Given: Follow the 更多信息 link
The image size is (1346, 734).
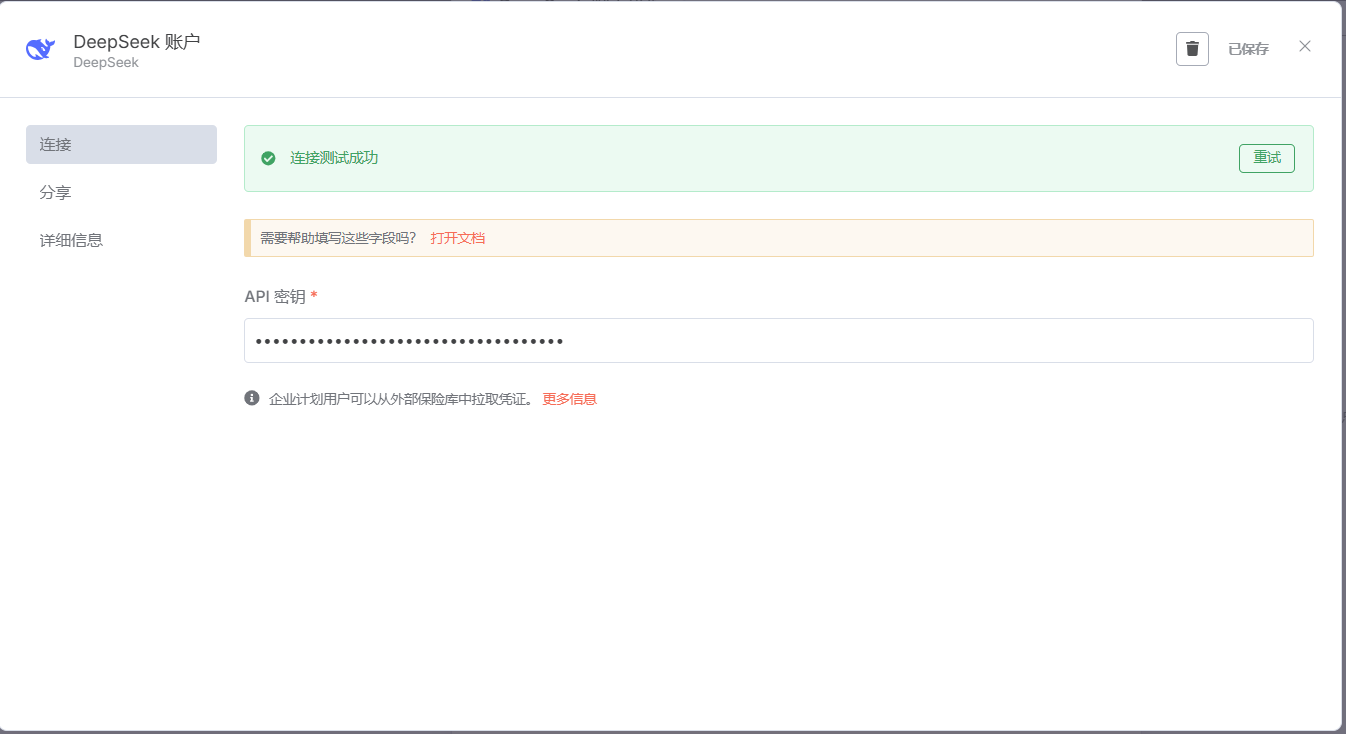Looking at the screenshot, I should point(570,399).
